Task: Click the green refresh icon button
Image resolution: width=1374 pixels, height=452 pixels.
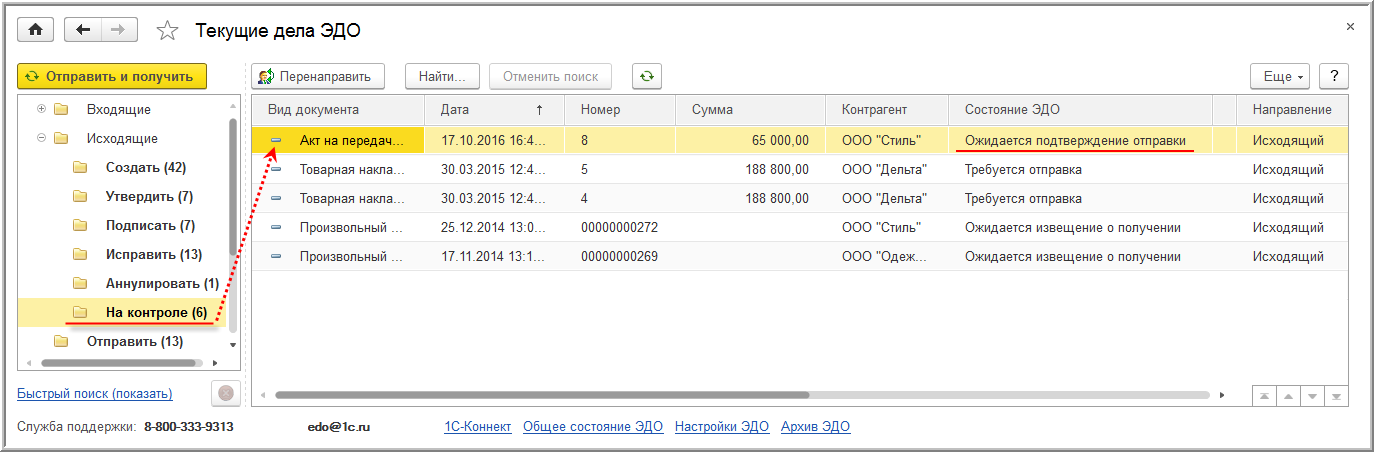Action: (647, 76)
